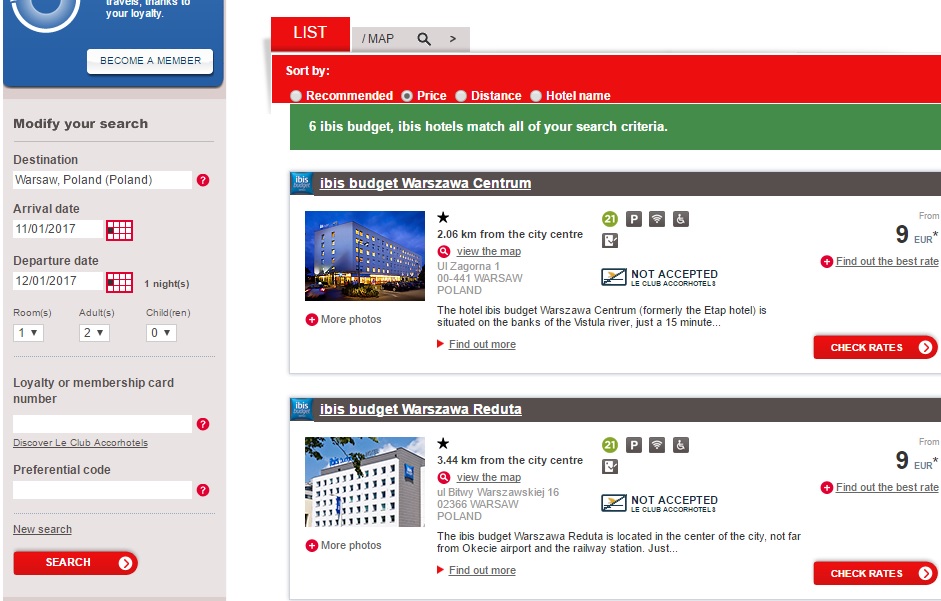The height and width of the screenshot is (601, 941).
Task: Click the magnifier search icon in the tab bar
Action: pyautogui.click(x=424, y=39)
